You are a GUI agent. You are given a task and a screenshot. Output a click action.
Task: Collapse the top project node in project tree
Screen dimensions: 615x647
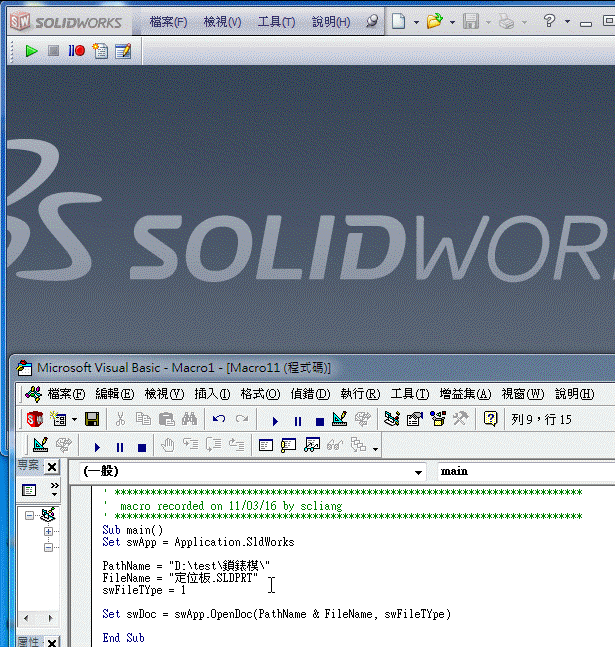click(x=29, y=515)
